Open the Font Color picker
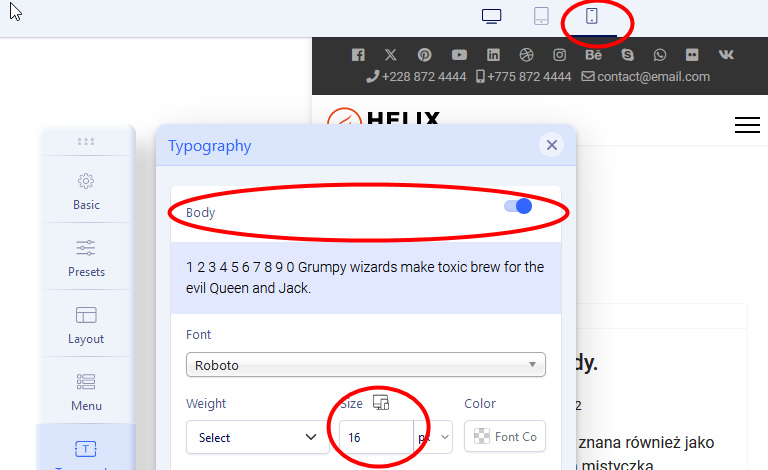768x470 pixels. [505, 436]
